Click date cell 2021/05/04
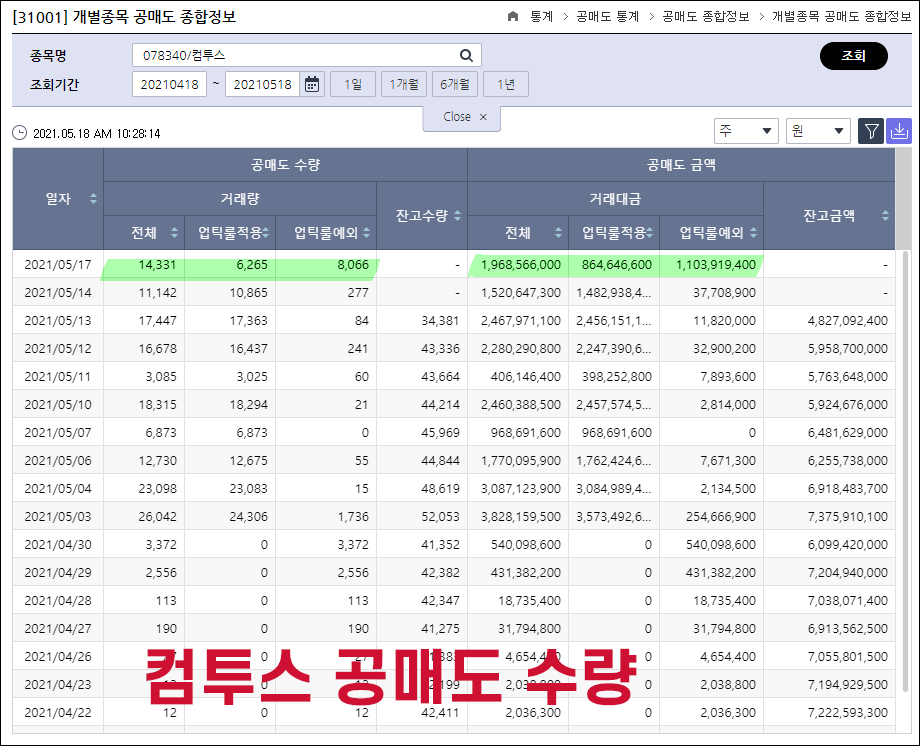Image resolution: width=920 pixels, height=746 pixels. pos(58,488)
